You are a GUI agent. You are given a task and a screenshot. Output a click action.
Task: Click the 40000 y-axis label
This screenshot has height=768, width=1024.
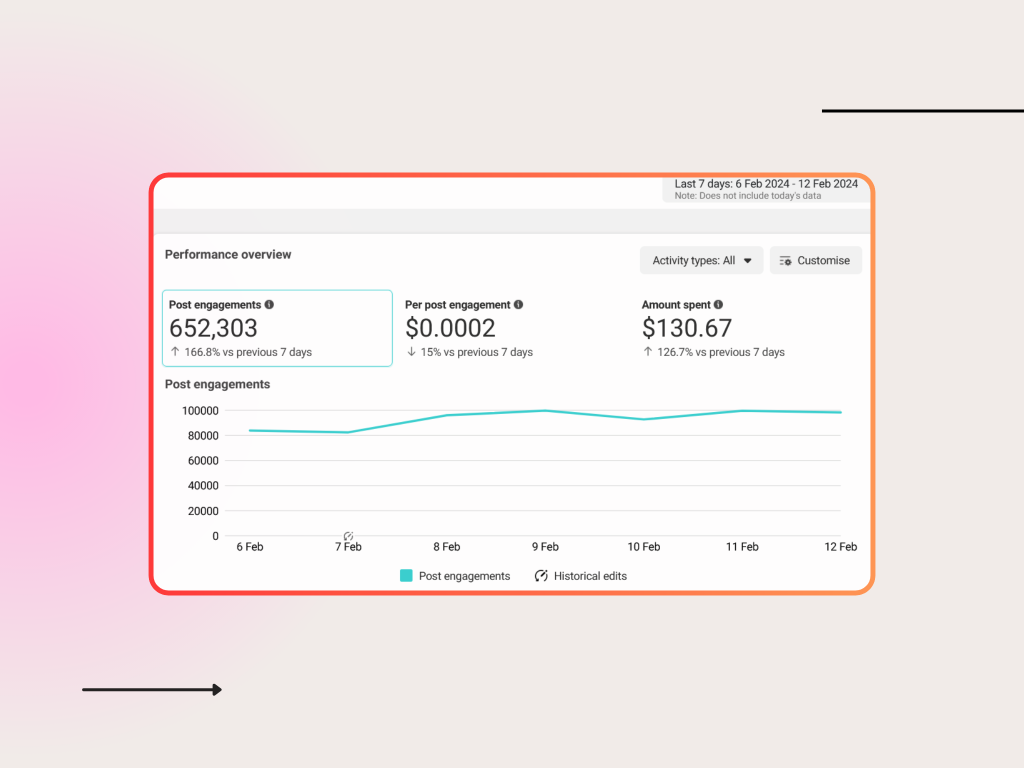(203, 485)
